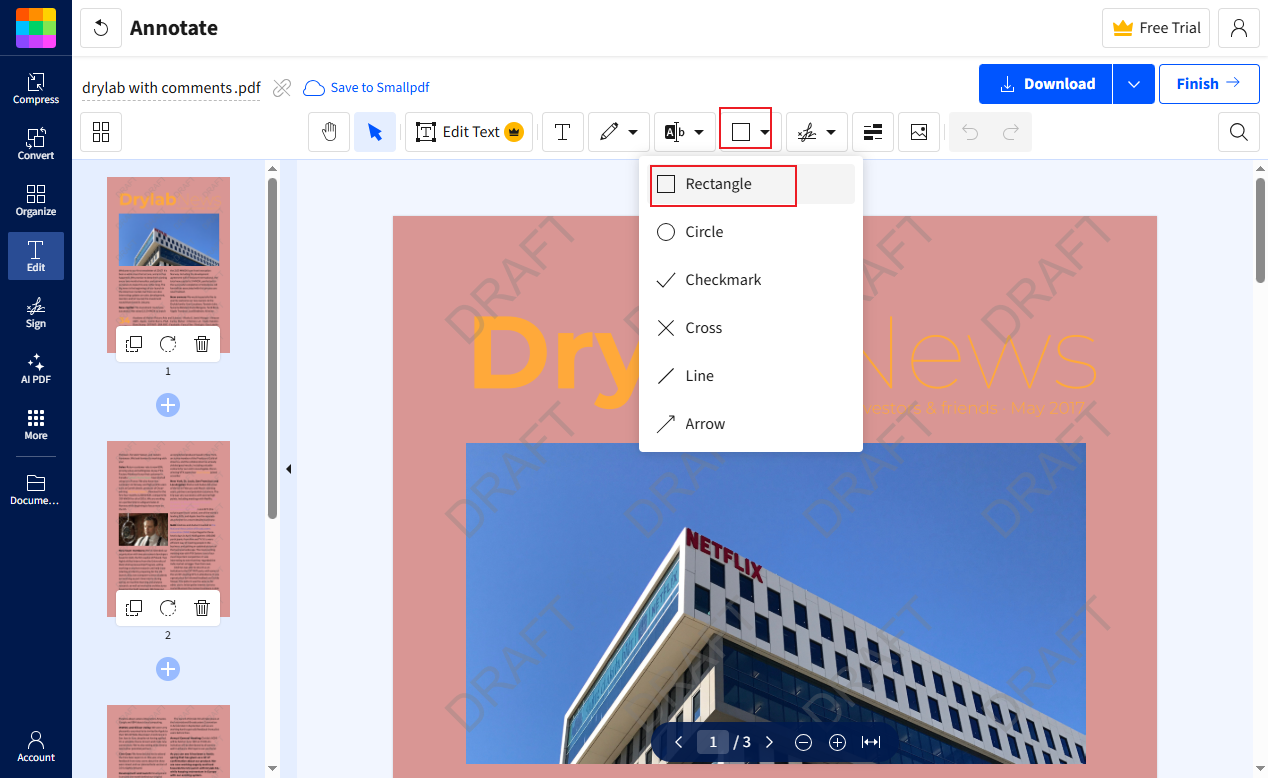The image size is (1268, 778).
Task: Select the text insertion tool
Action: pos(562,131)
